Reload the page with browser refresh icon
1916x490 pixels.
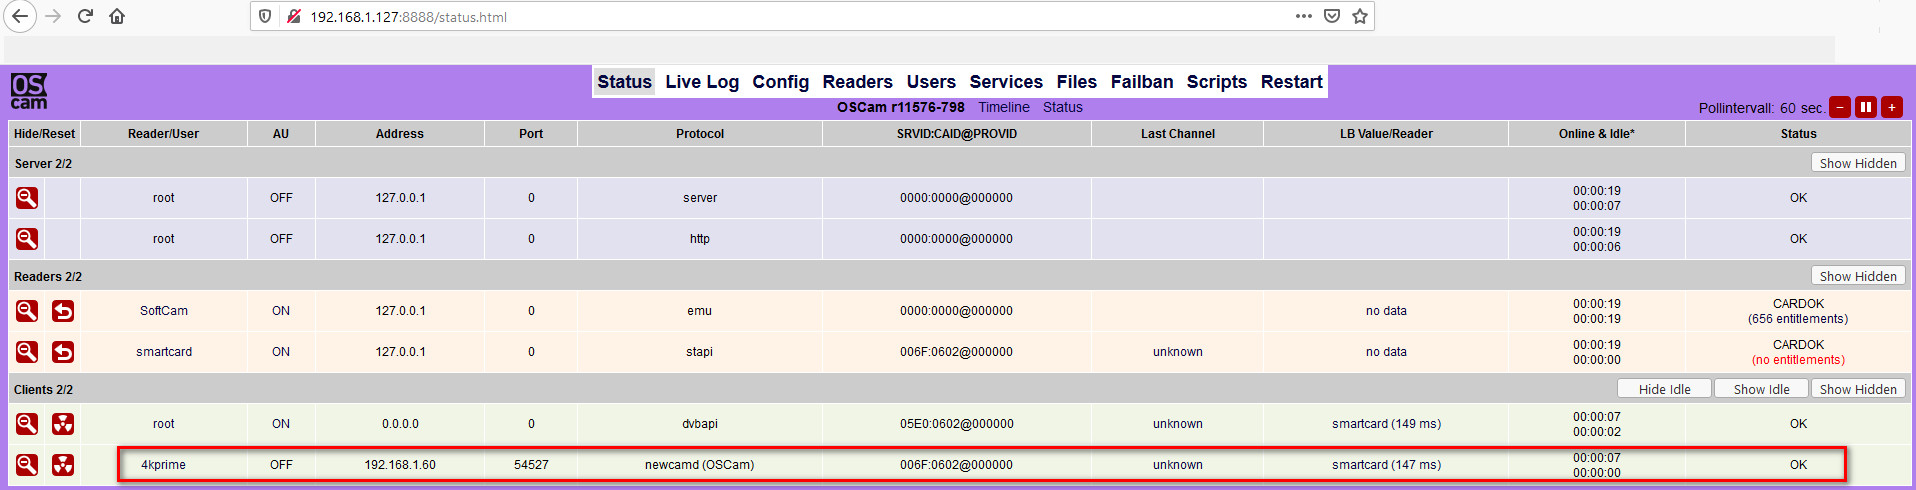(85, 16)
